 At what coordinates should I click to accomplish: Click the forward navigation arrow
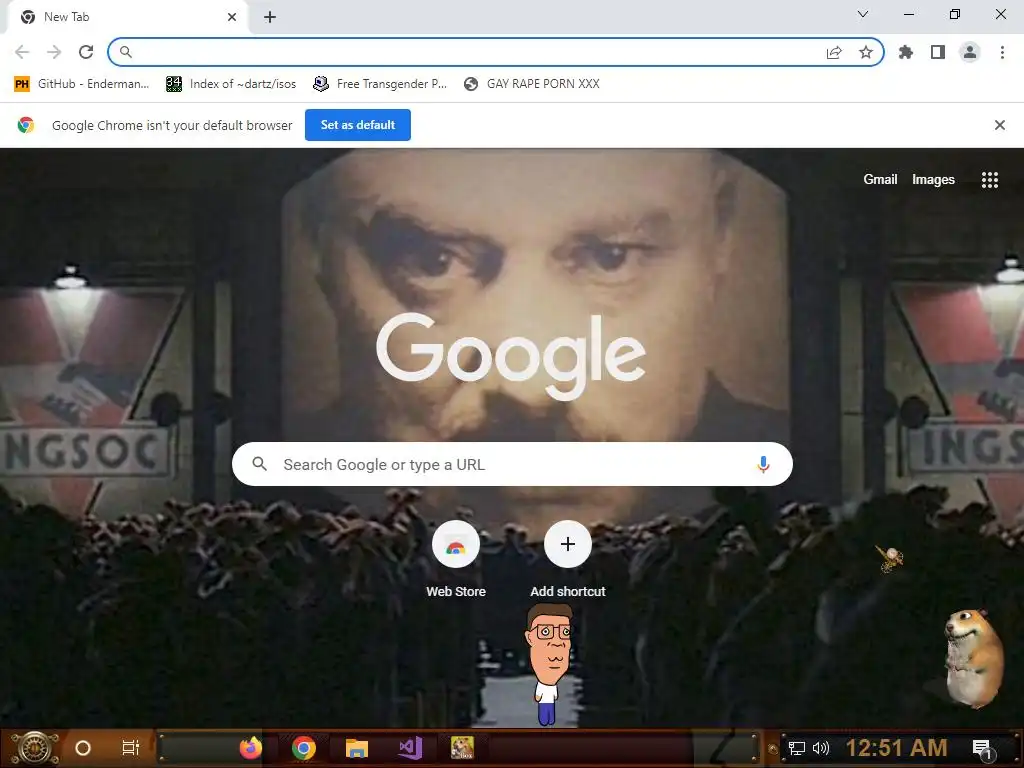(54, 52)
